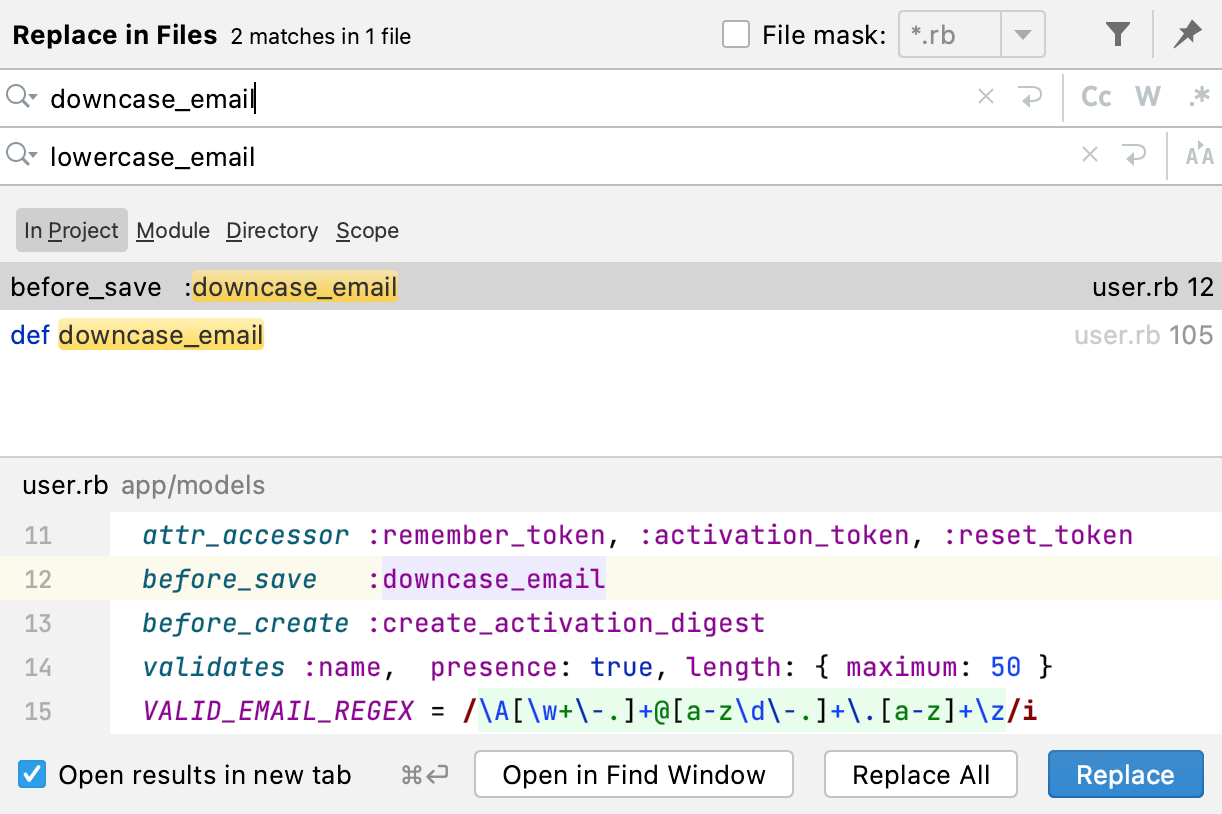Toggle Match Case option
The width and height of the screenshot is (1222, 814).
[1096, 97]
